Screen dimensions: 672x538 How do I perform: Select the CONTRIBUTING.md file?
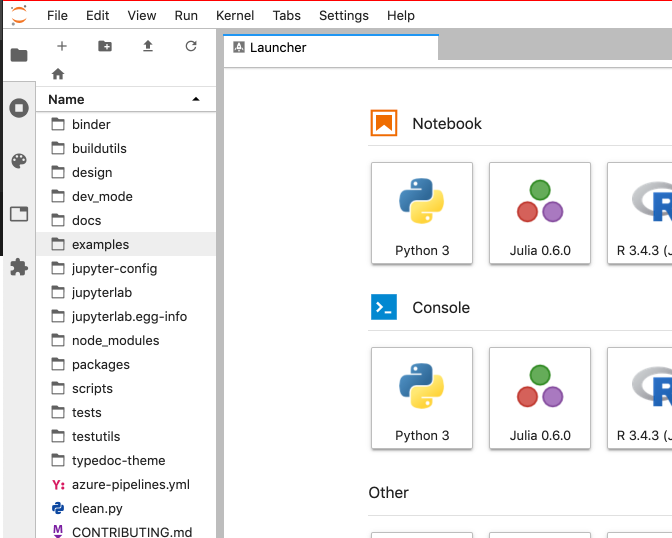point(126,530)
